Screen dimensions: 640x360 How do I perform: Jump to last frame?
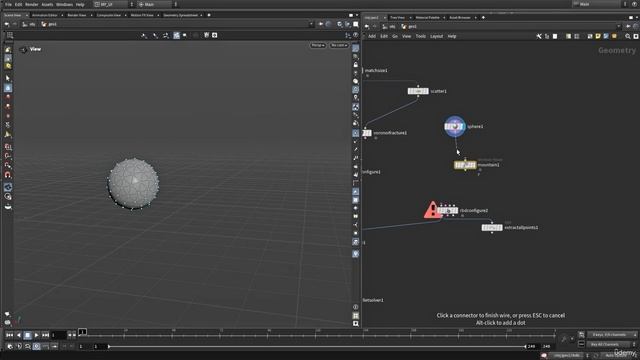pos(45,335)
